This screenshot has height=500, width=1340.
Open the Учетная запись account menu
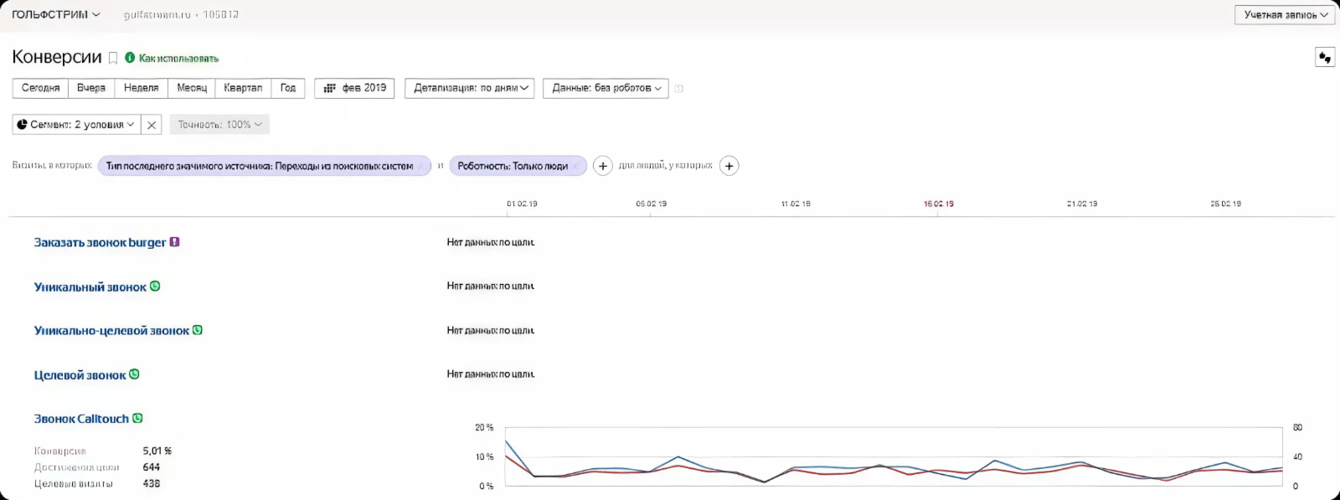click(1285, 15)
